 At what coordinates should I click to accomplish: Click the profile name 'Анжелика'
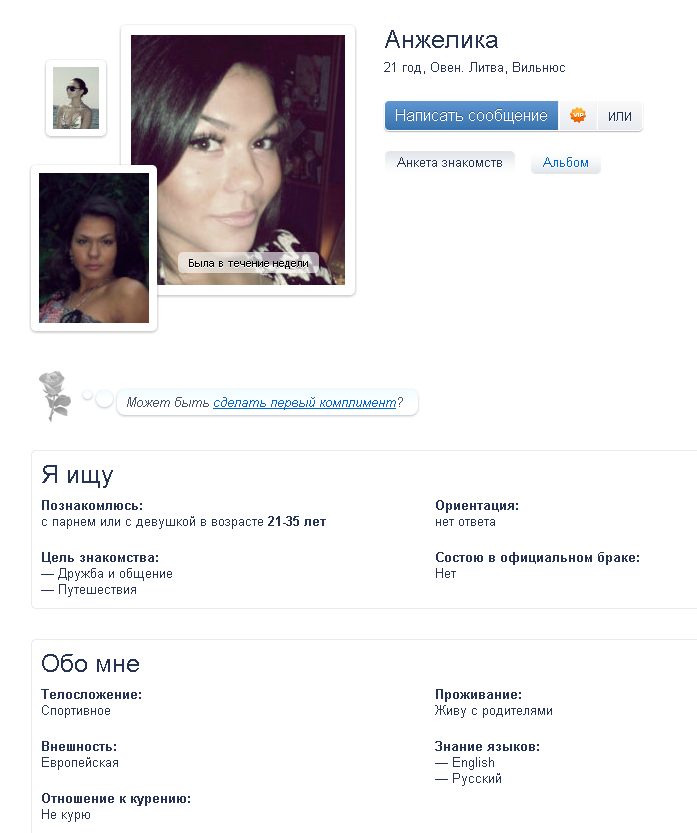pyautogui.click(x=441, y=40)
